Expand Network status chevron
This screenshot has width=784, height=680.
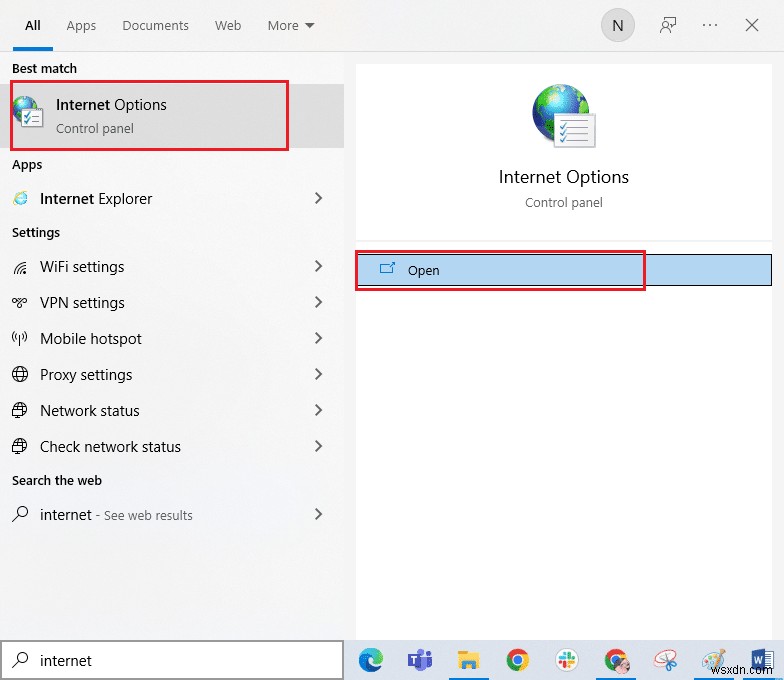318,410
